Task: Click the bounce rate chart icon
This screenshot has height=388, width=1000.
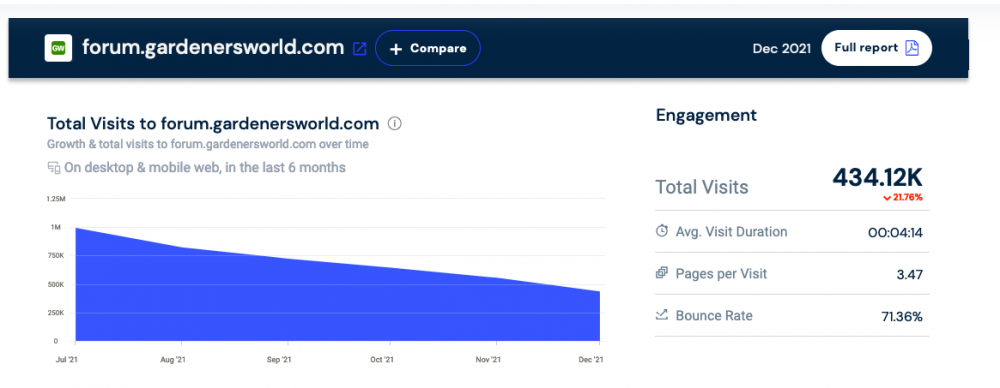Action: (x=662, y=315)
